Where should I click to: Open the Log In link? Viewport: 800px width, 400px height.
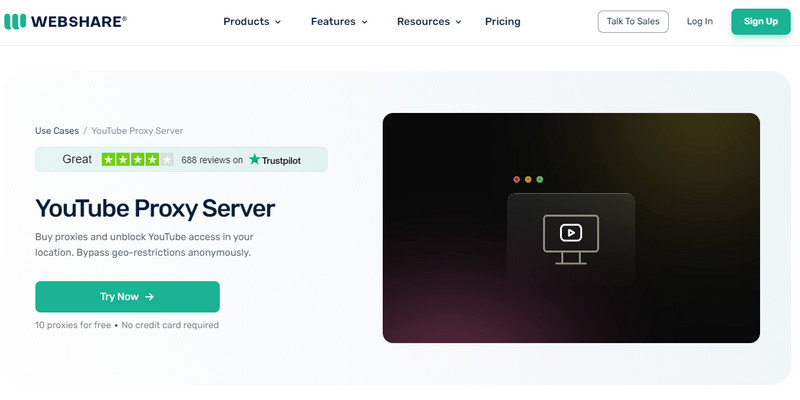pyautogui.click(x=700, y=21)
